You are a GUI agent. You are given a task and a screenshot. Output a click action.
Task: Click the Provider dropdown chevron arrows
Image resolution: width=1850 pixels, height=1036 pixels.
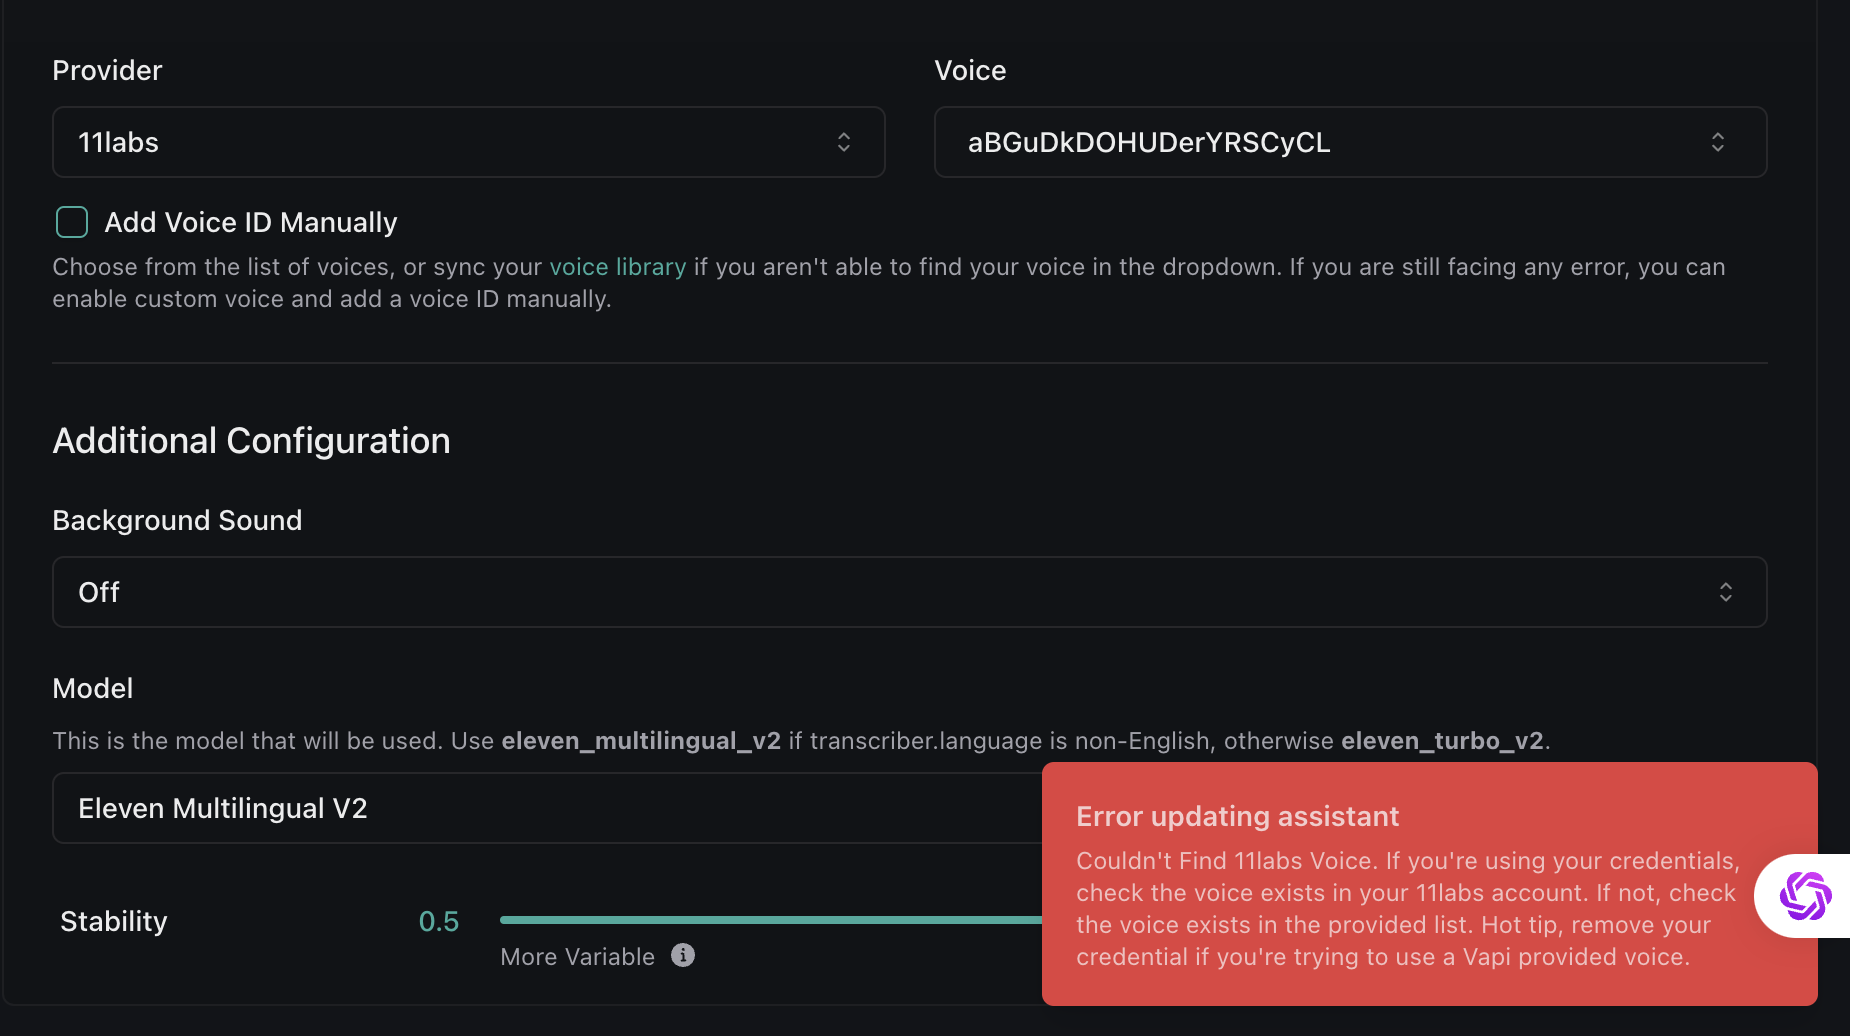tap(844, 142)
